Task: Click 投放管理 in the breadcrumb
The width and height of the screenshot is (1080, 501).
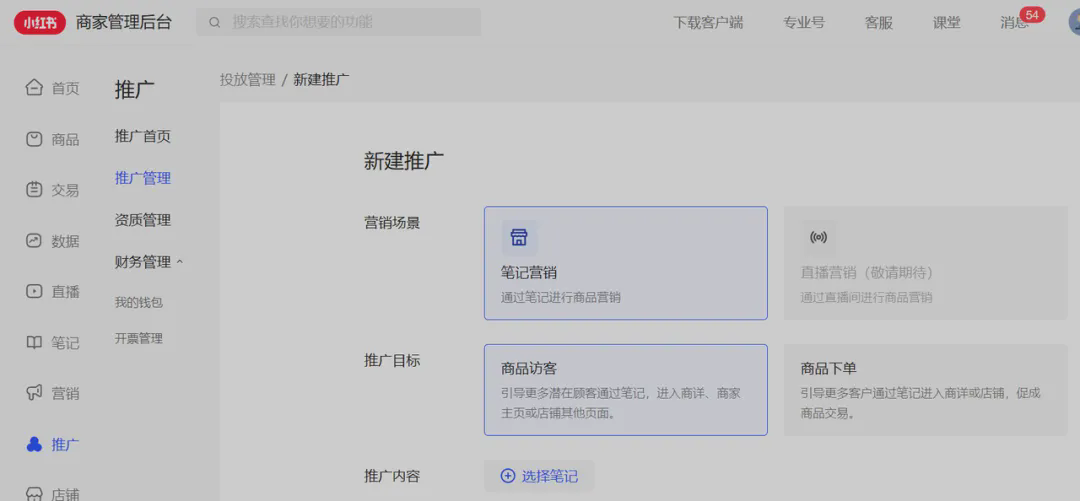Action: (x=247, y=79)
